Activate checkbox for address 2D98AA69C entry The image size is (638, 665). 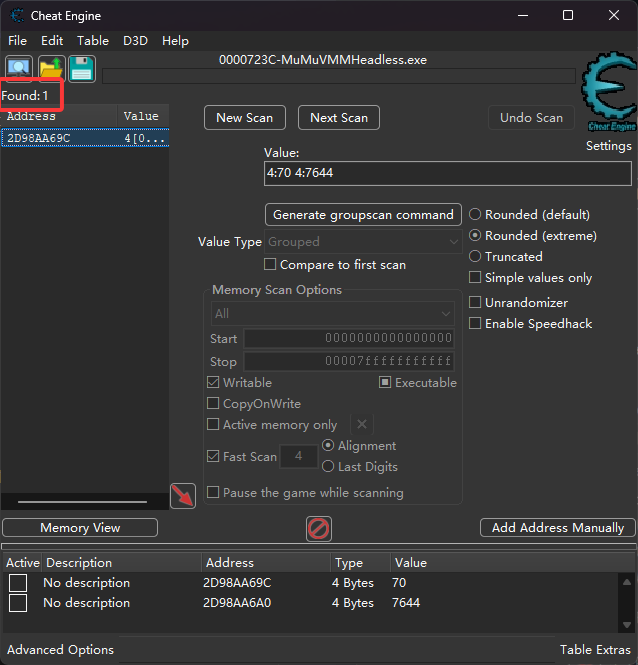pos(18,583)
